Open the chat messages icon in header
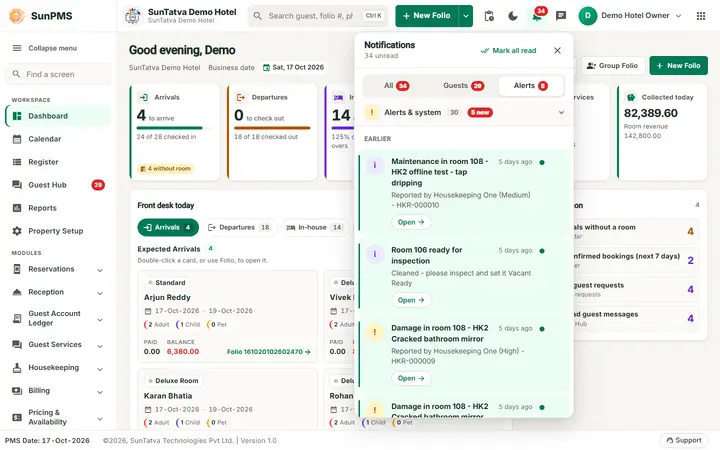 point(561,16)
